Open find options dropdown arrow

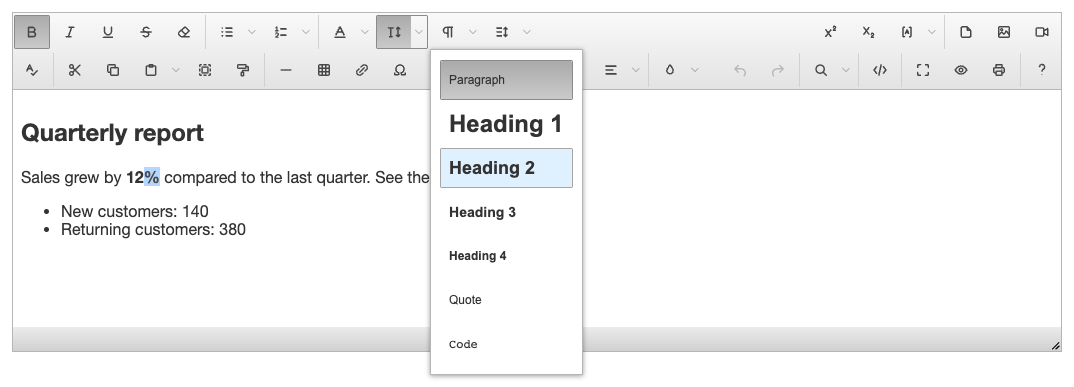click(x=845, y=70)
